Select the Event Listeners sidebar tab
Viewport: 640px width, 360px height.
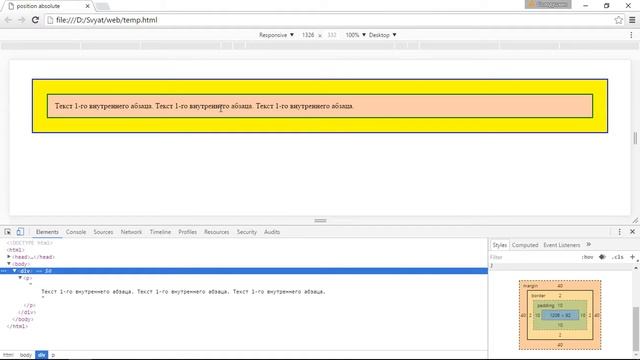[562, 245]
